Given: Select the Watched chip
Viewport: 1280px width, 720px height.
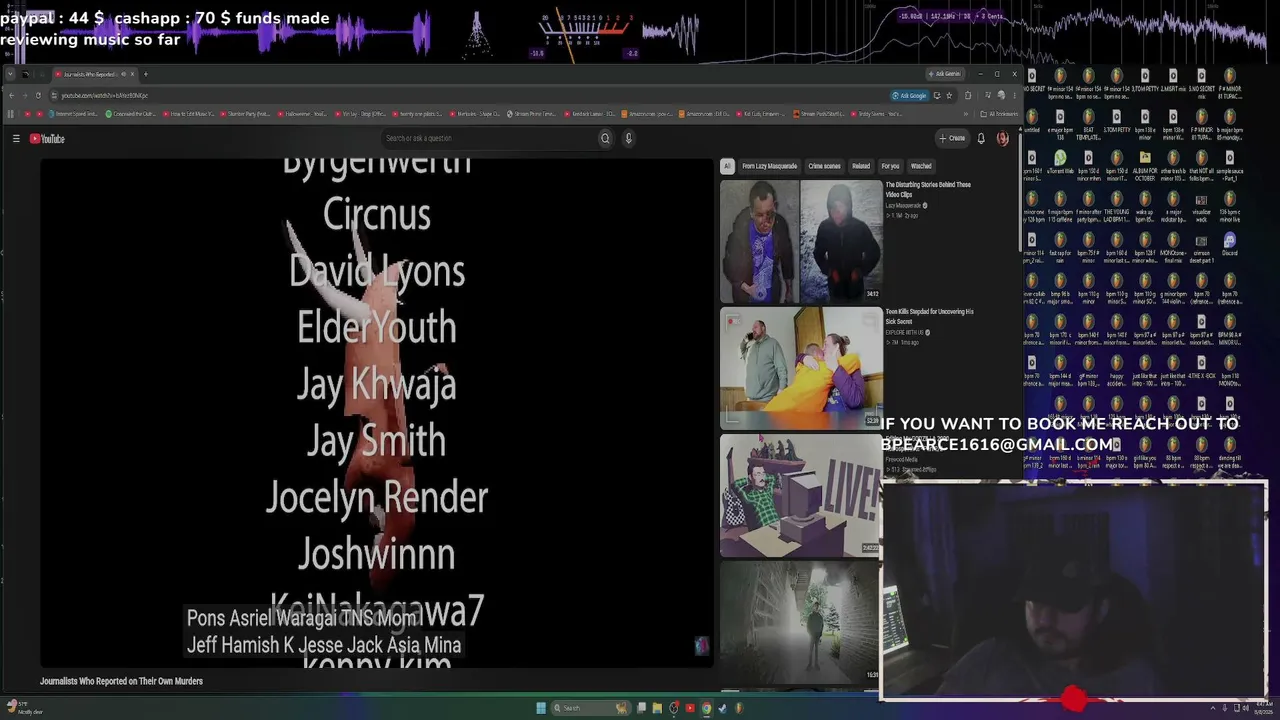Looking at the screenshot, I should pos(921,166).
